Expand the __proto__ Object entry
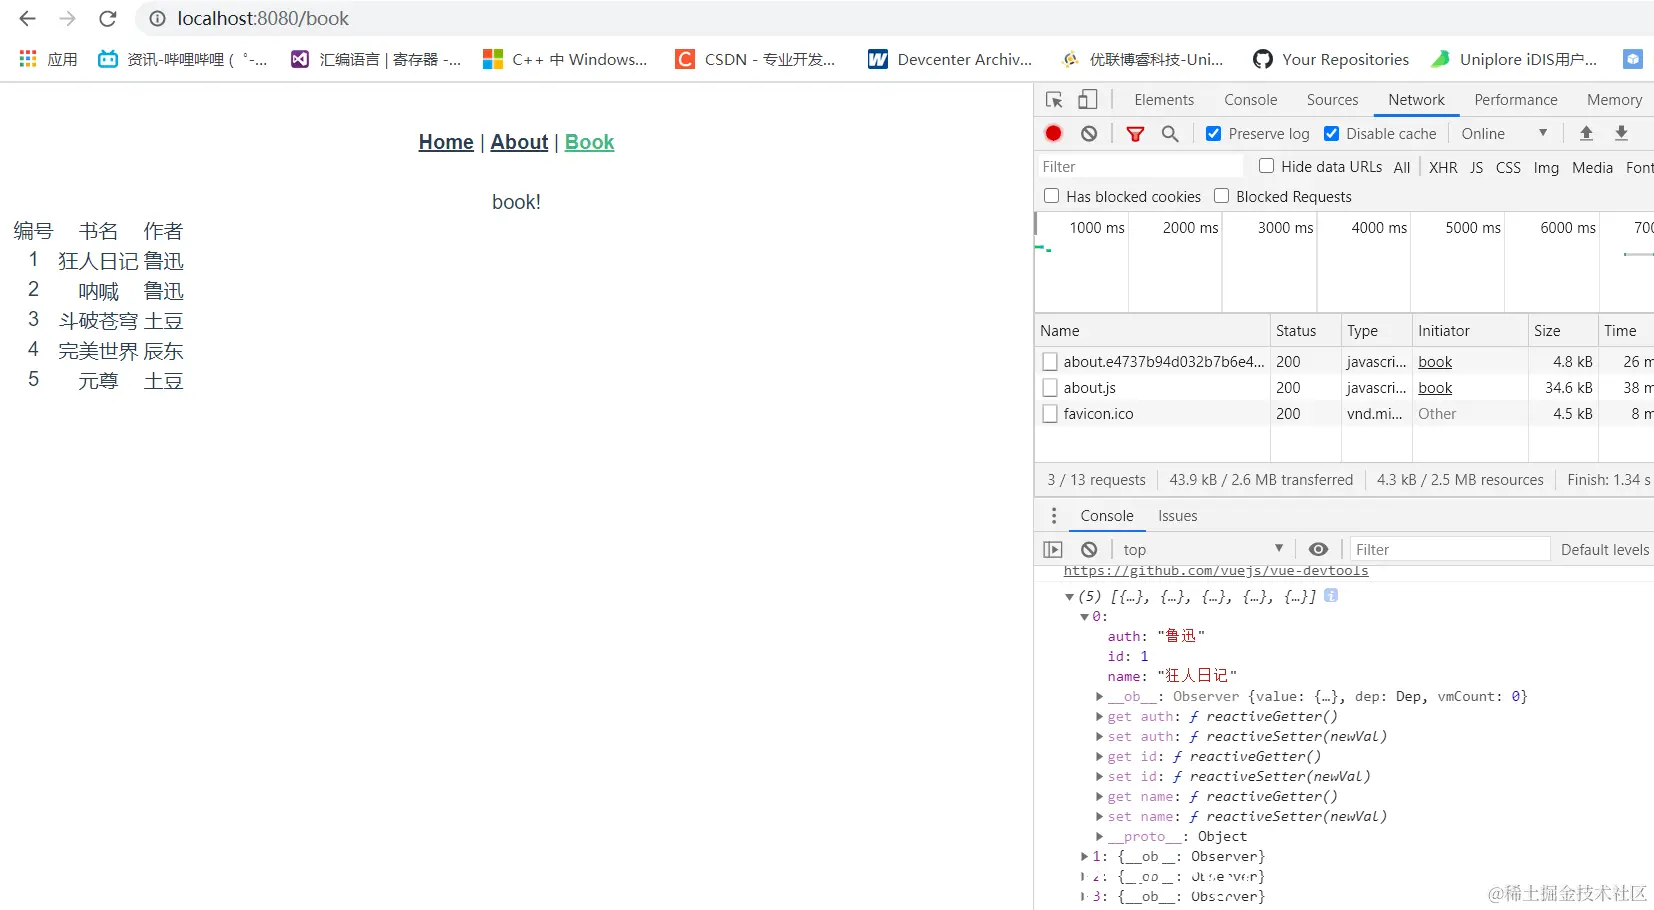The width and height of the screenshot is (1654, 910). pos(1100,837)
